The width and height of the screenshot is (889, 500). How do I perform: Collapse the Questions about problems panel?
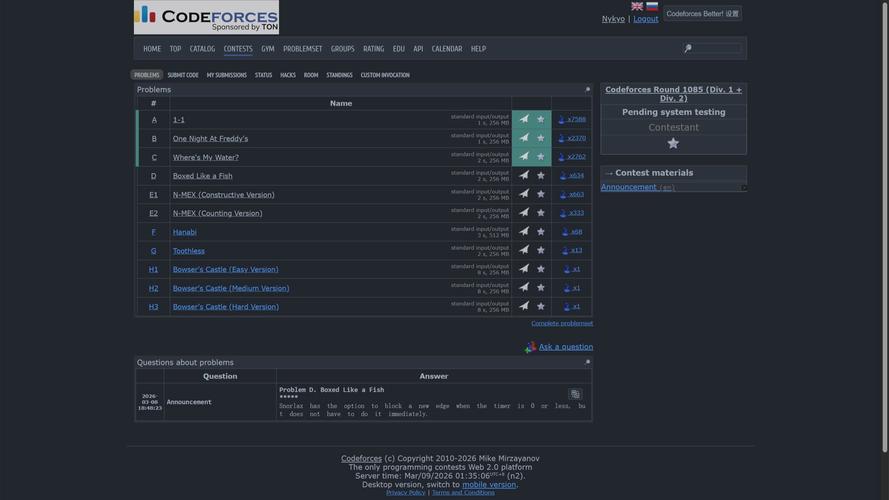click(x=587, y=362)
